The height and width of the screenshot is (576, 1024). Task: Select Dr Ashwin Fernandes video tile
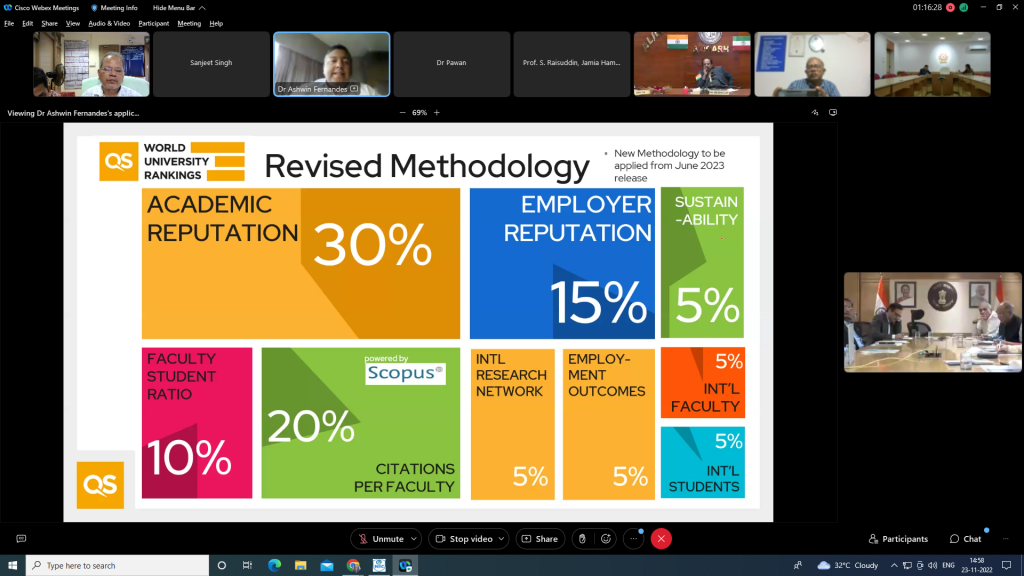(331, 64)
